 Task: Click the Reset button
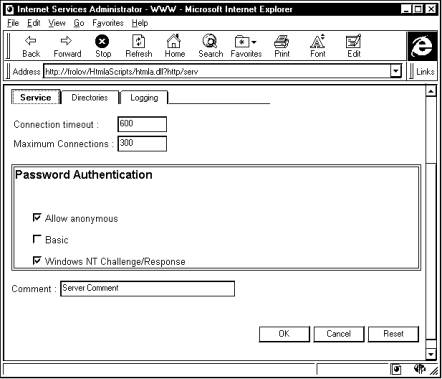coord(393,334)
